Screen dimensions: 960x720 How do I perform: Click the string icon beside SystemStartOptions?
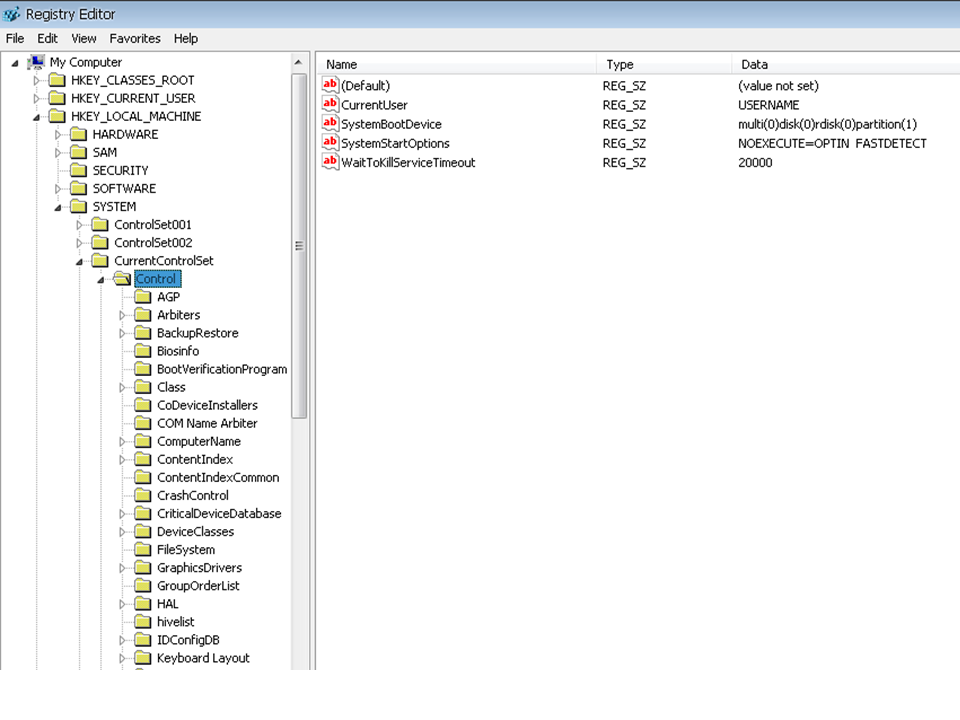pyautogui.click(x=330, y=142)
